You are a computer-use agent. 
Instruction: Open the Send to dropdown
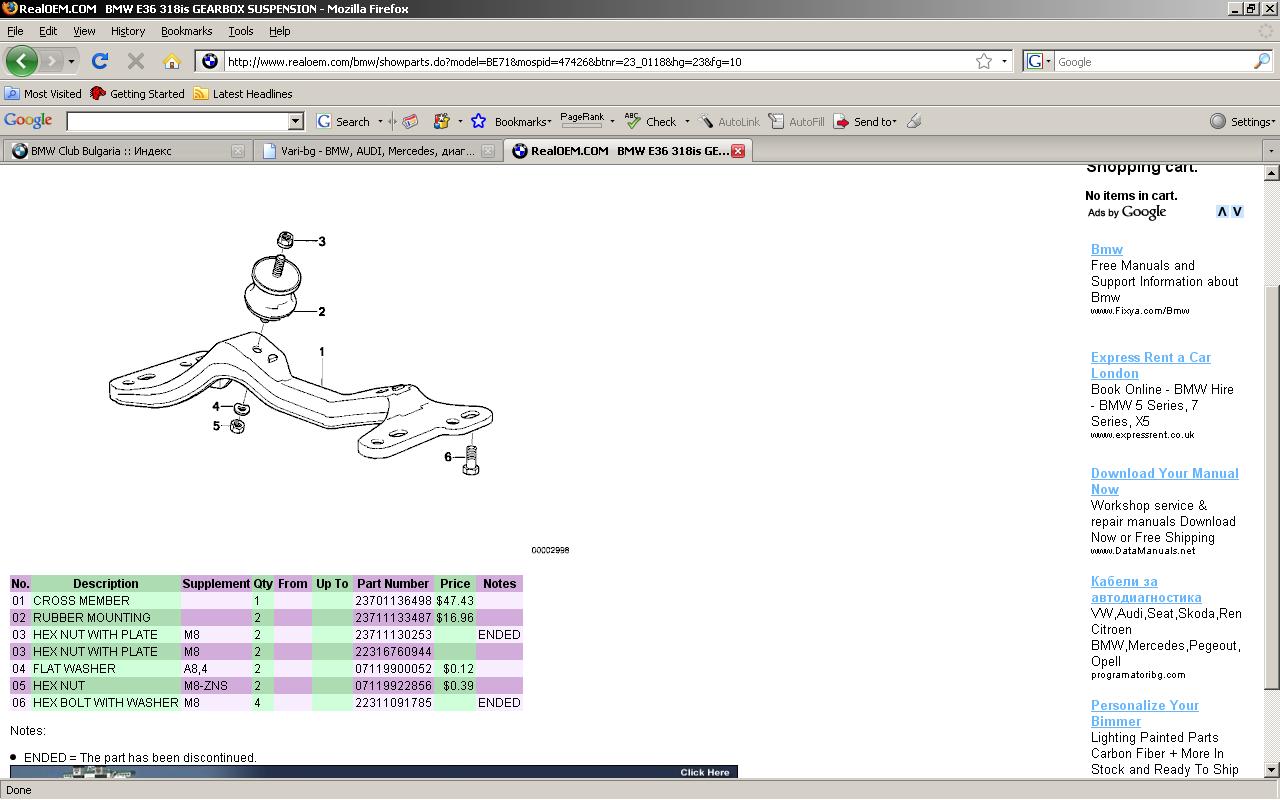tap(866, 121)
